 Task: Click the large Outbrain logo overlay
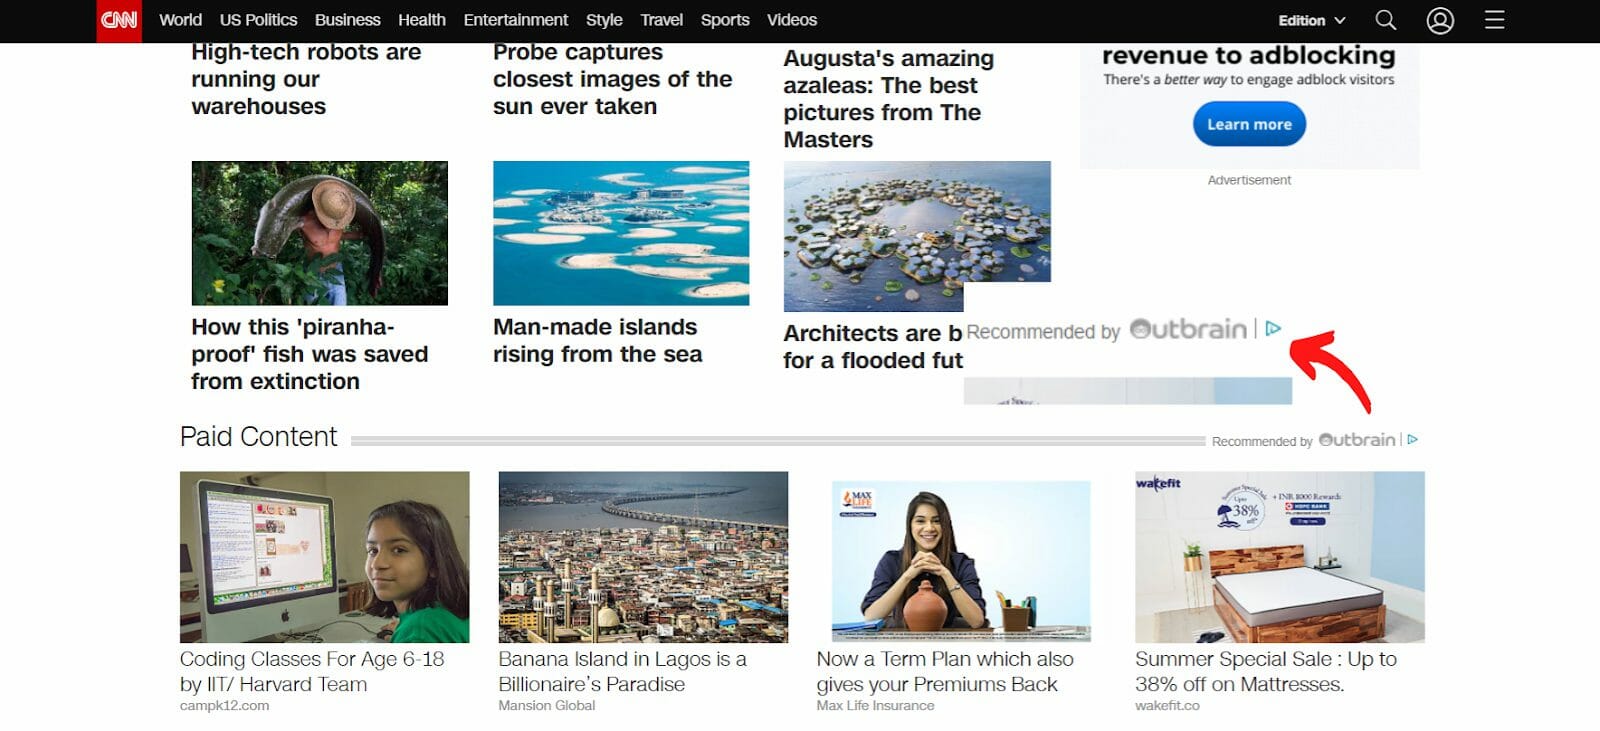pyautogui.click(x=1188, y=329)
